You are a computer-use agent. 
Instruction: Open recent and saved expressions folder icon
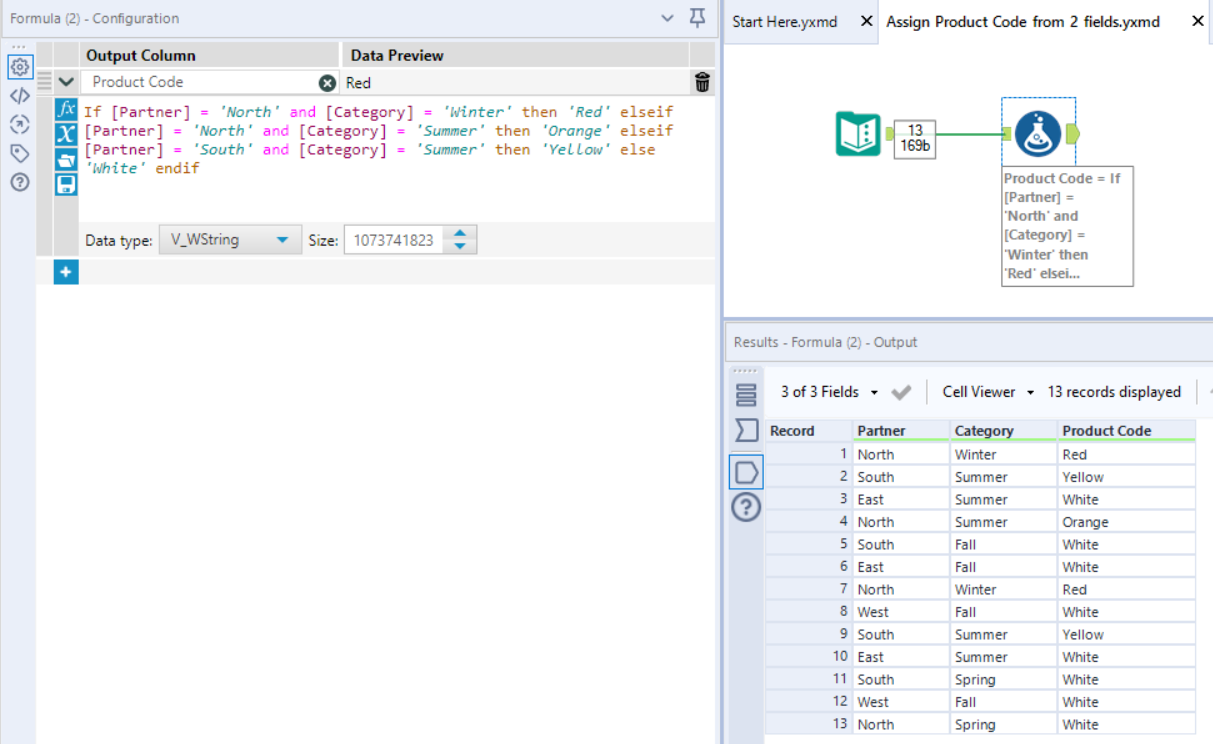pyautogui.click(x=66, y=159)
